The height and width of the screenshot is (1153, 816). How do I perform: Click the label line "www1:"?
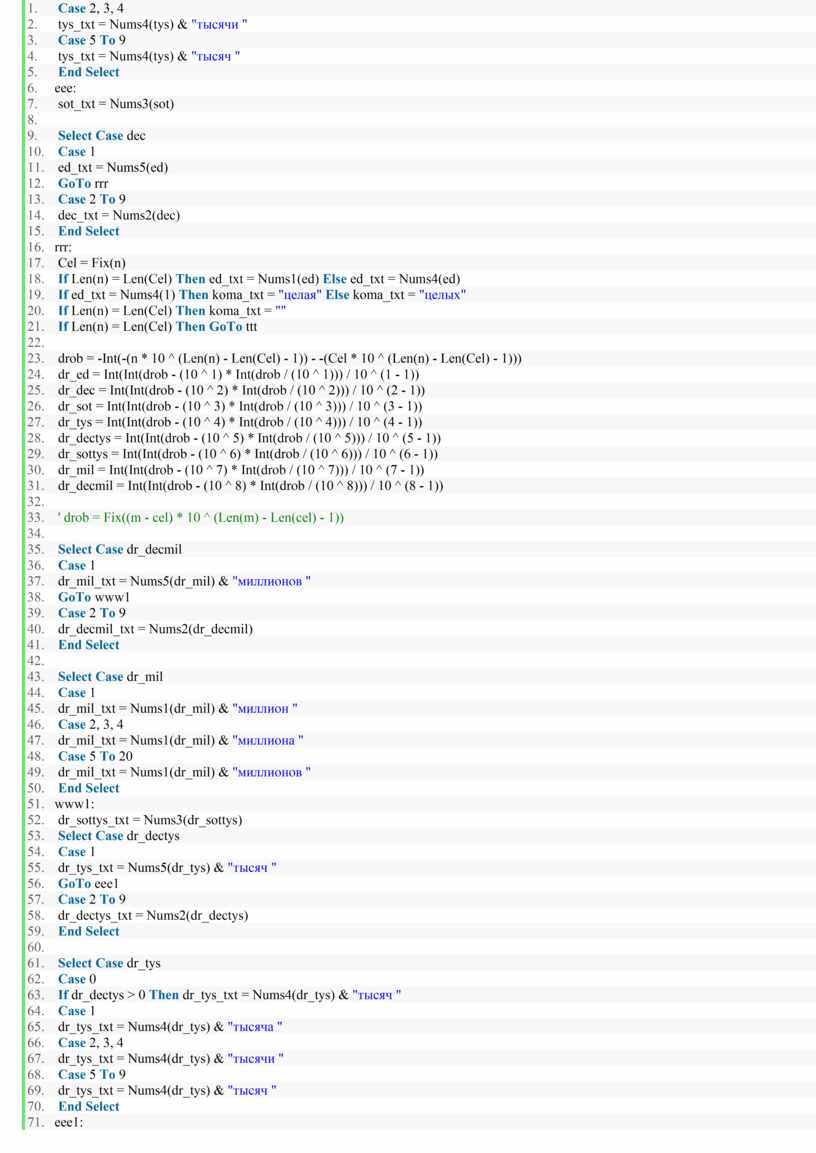click(x=74, y=804)
